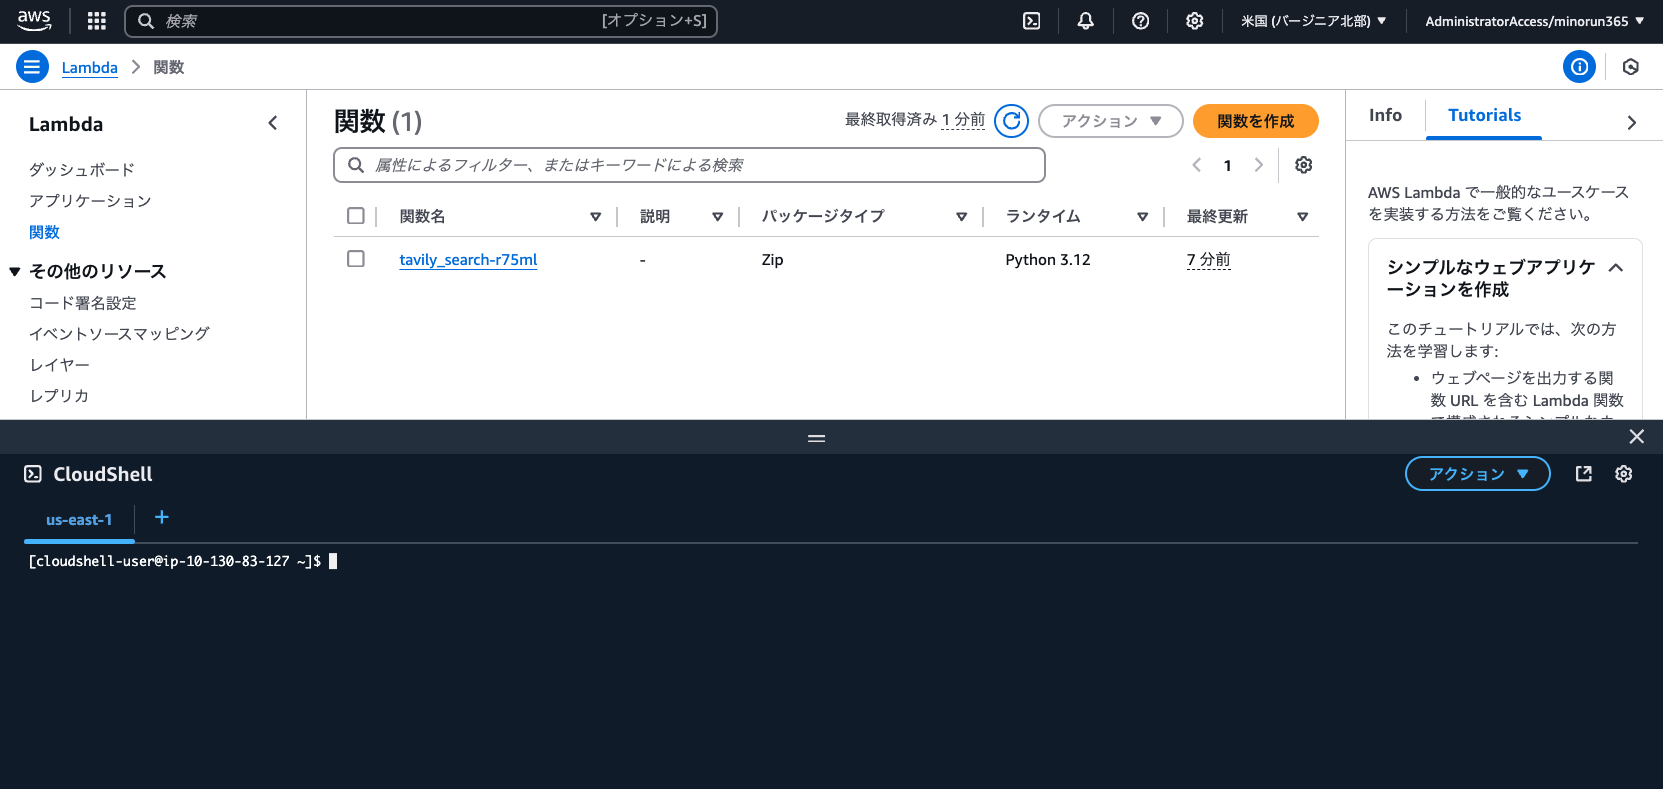Open the region selector 米国 (バージニア北部)

(x=1314, y=21)
